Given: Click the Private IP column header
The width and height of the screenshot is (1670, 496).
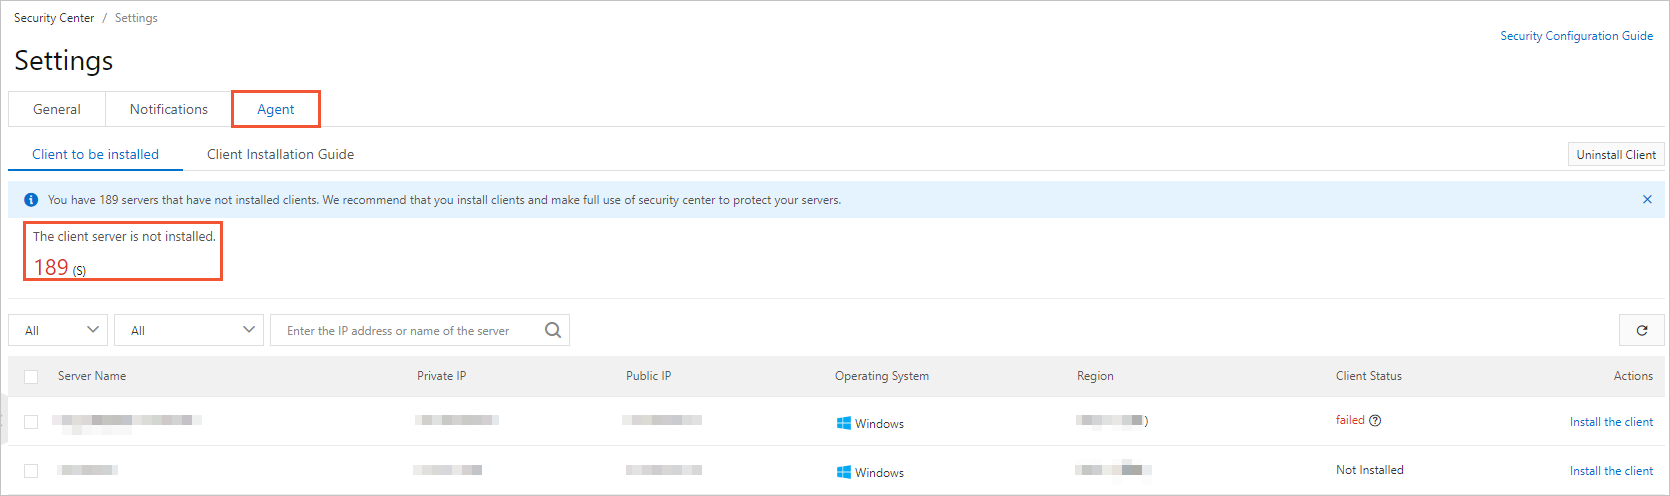Looking at the screenshot, I should 442,376.
